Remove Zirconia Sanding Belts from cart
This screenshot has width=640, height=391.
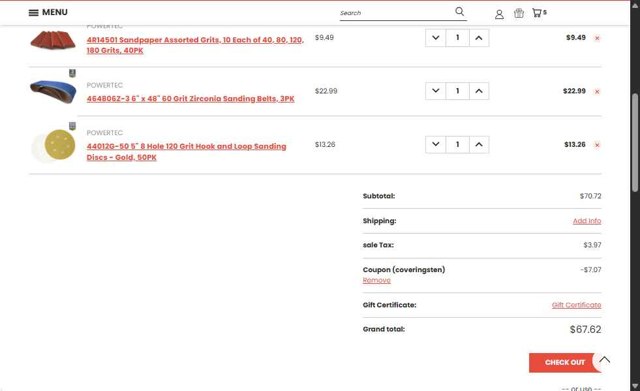(x=597, y=91)
